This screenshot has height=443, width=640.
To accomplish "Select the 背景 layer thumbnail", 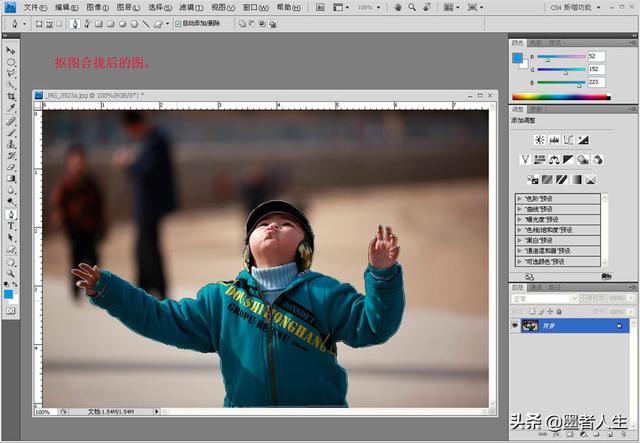I will tap(530, 326).
